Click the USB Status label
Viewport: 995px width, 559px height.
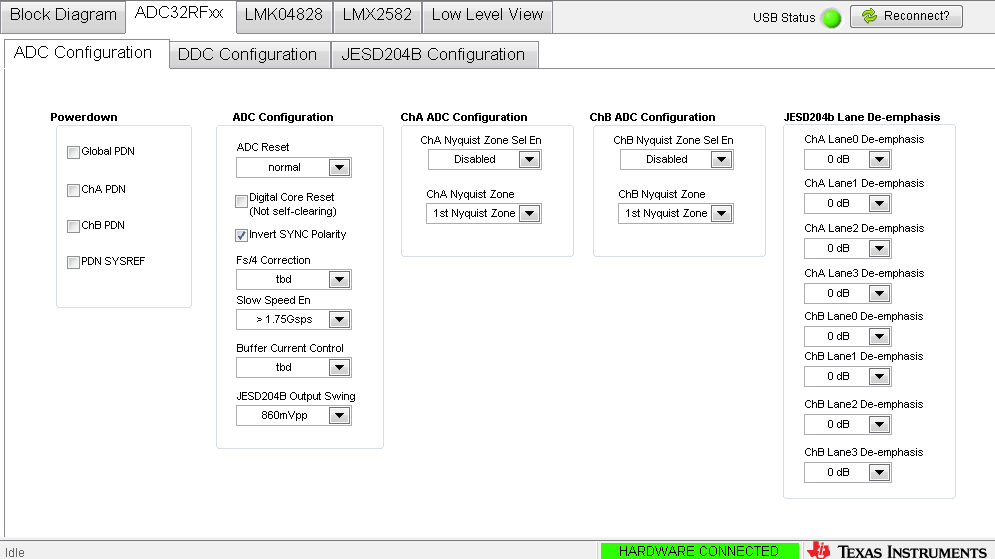784,18
